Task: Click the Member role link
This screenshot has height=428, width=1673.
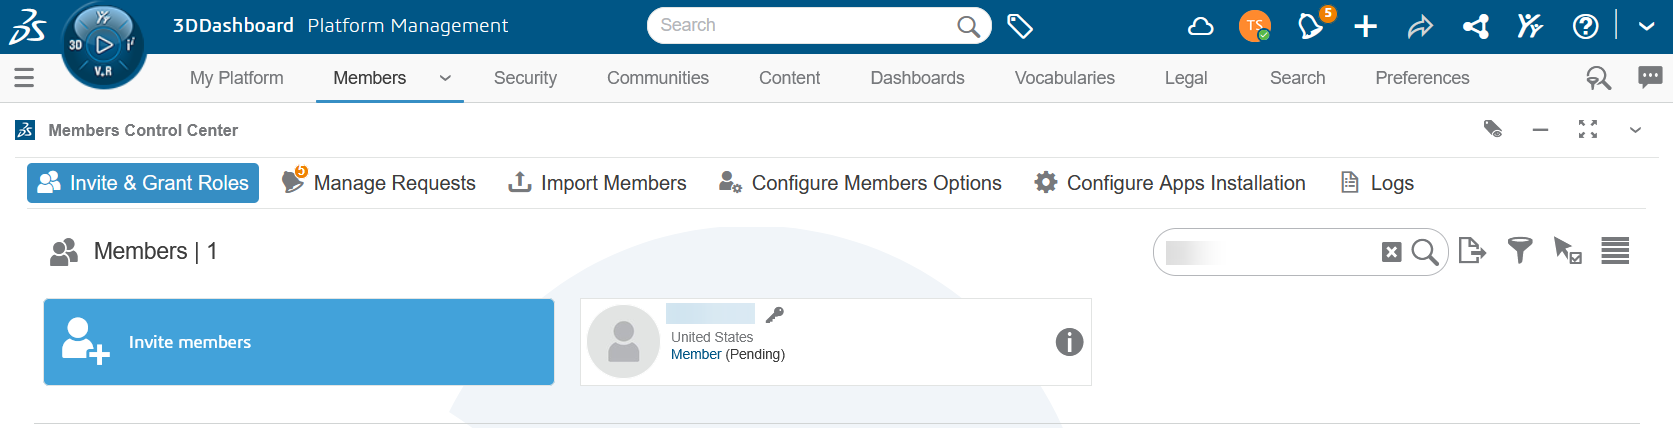Action: (696, 355)
